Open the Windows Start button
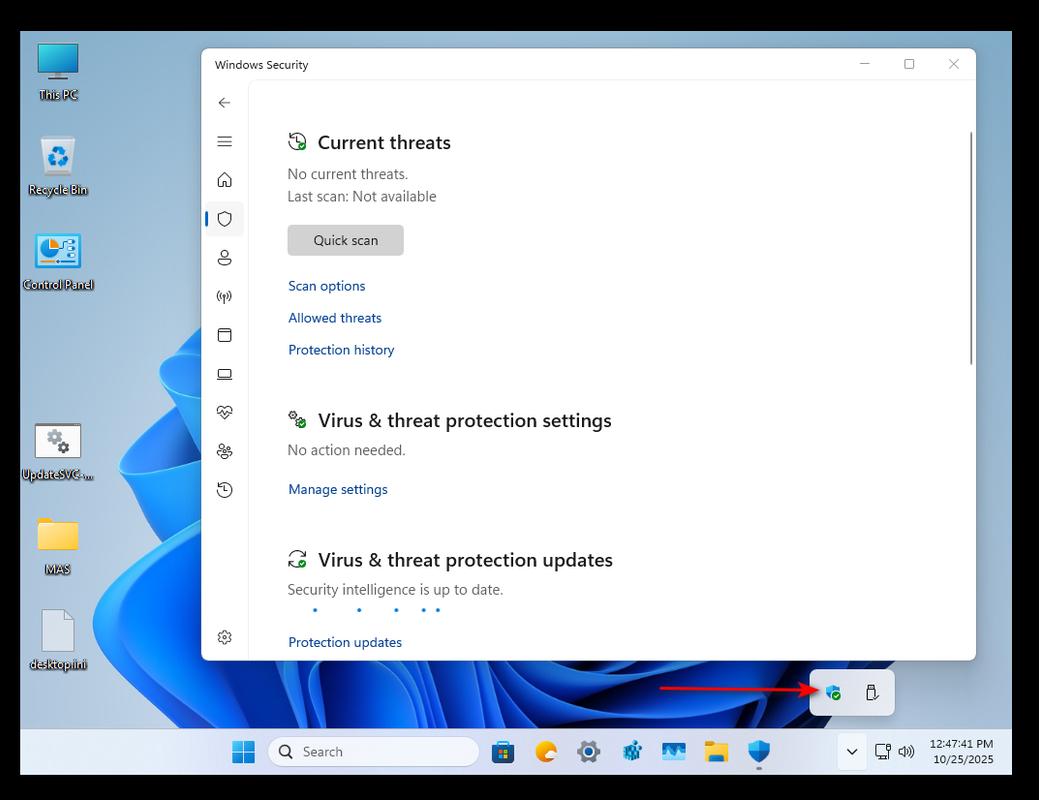The width and height of the screenshot is (1039, 800). [x=243, y=752]
